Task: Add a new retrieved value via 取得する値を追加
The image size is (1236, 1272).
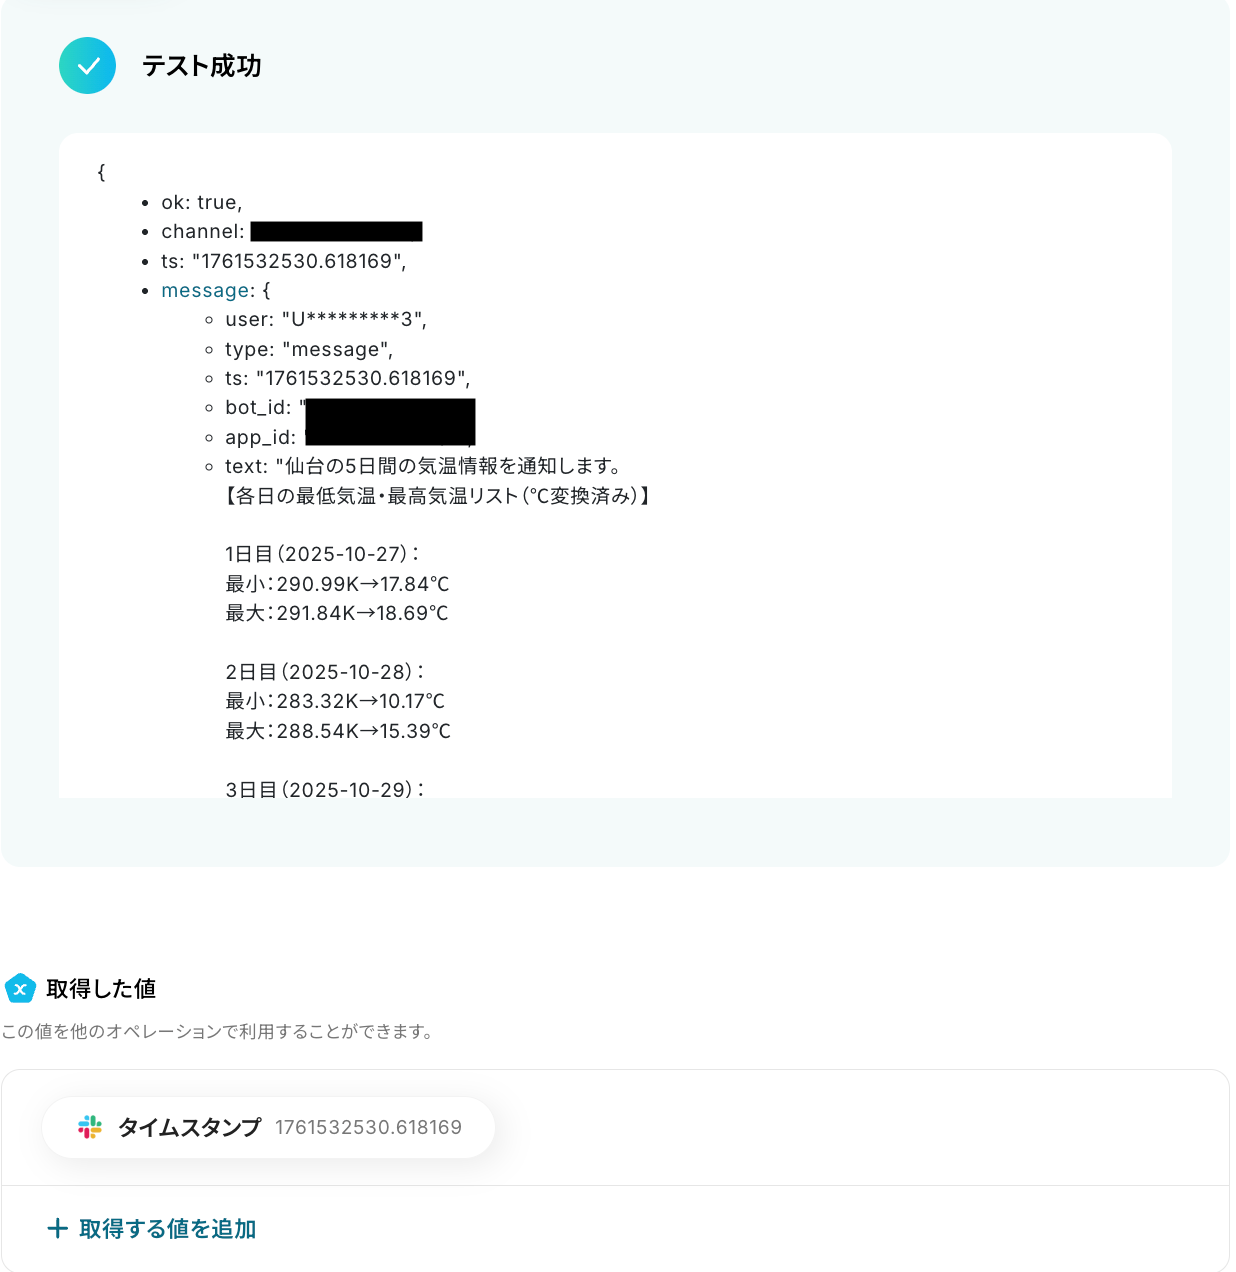Action: coord(152,1228)
